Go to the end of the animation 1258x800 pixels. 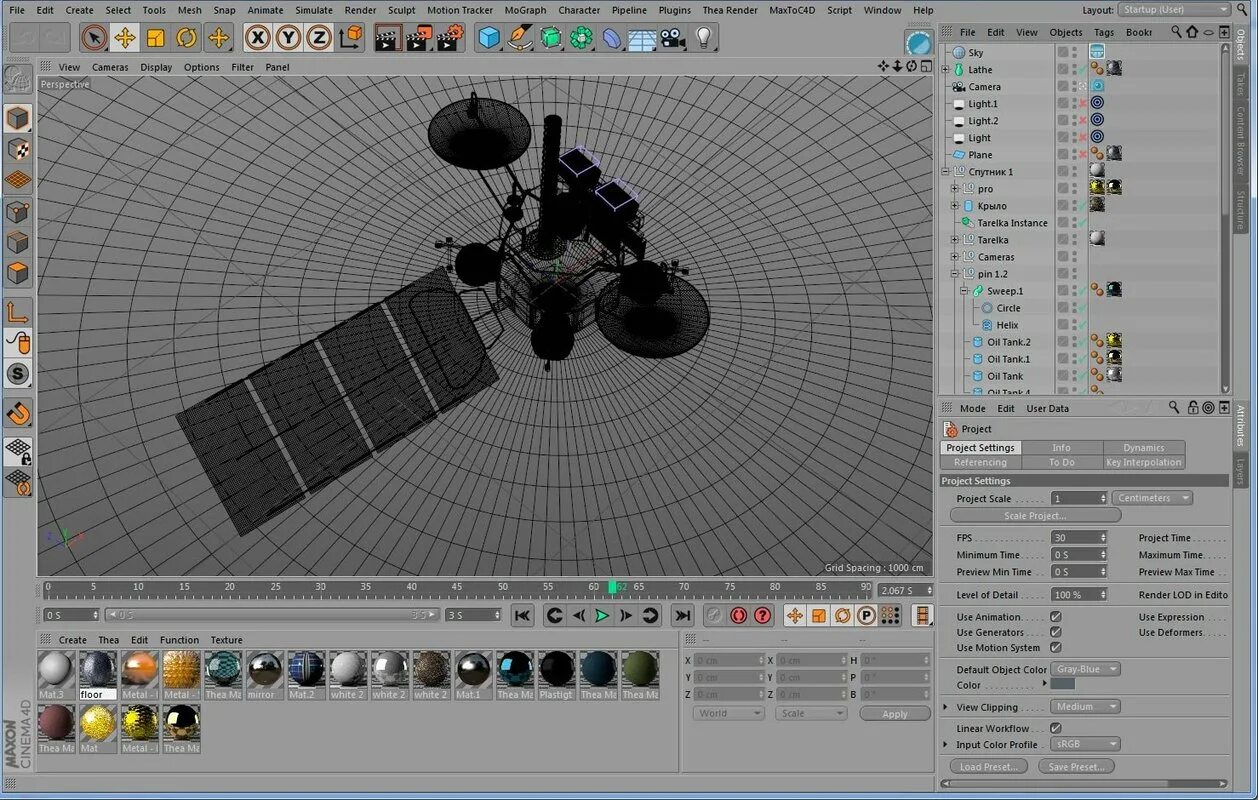click(x=682, y=615)
